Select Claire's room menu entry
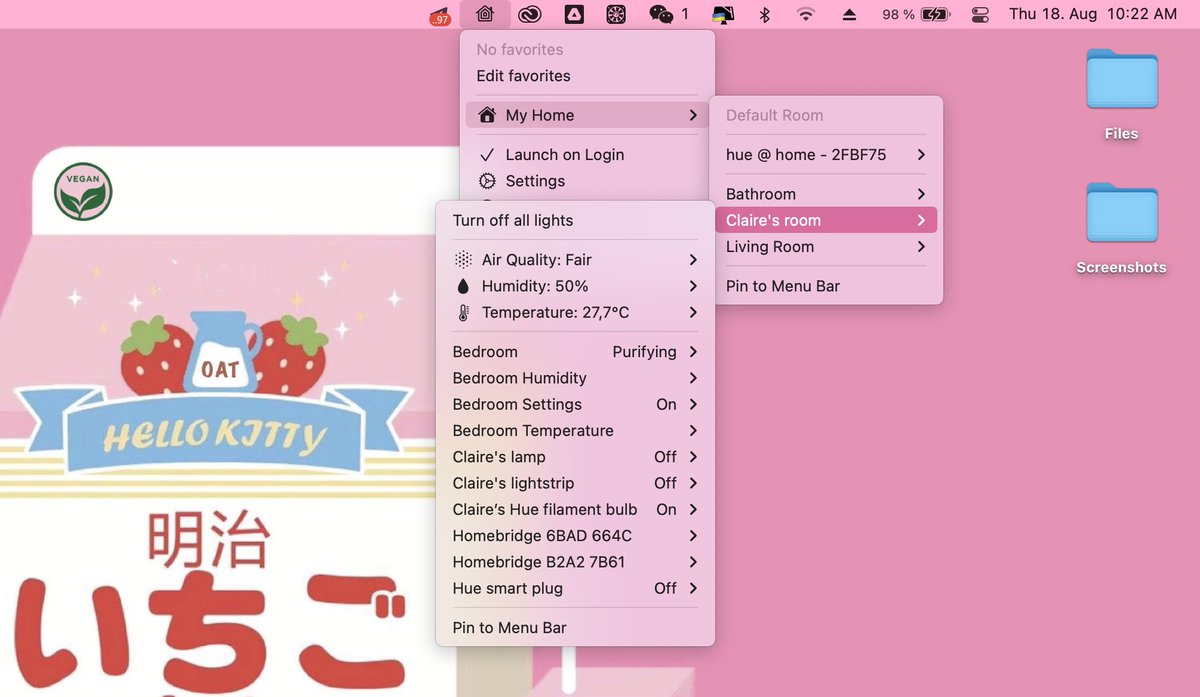 (826, 220)
